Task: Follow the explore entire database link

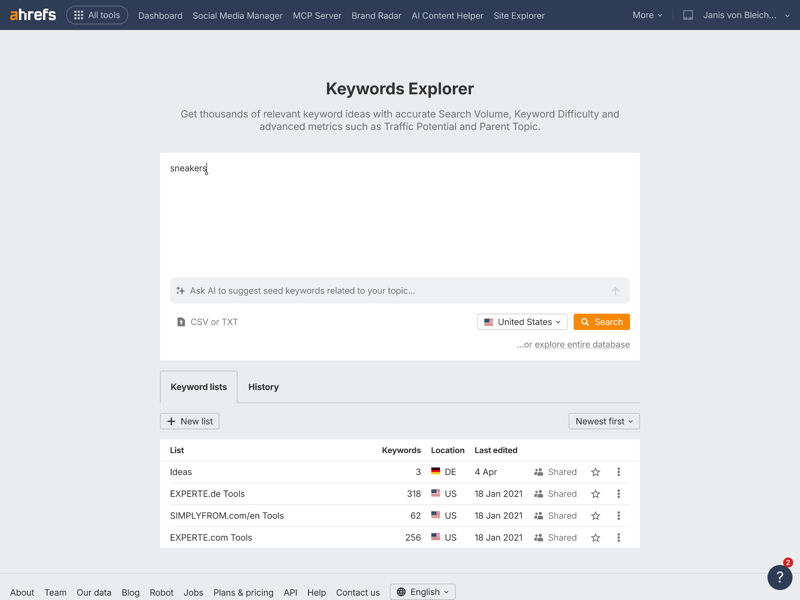Action: [582, 345]
